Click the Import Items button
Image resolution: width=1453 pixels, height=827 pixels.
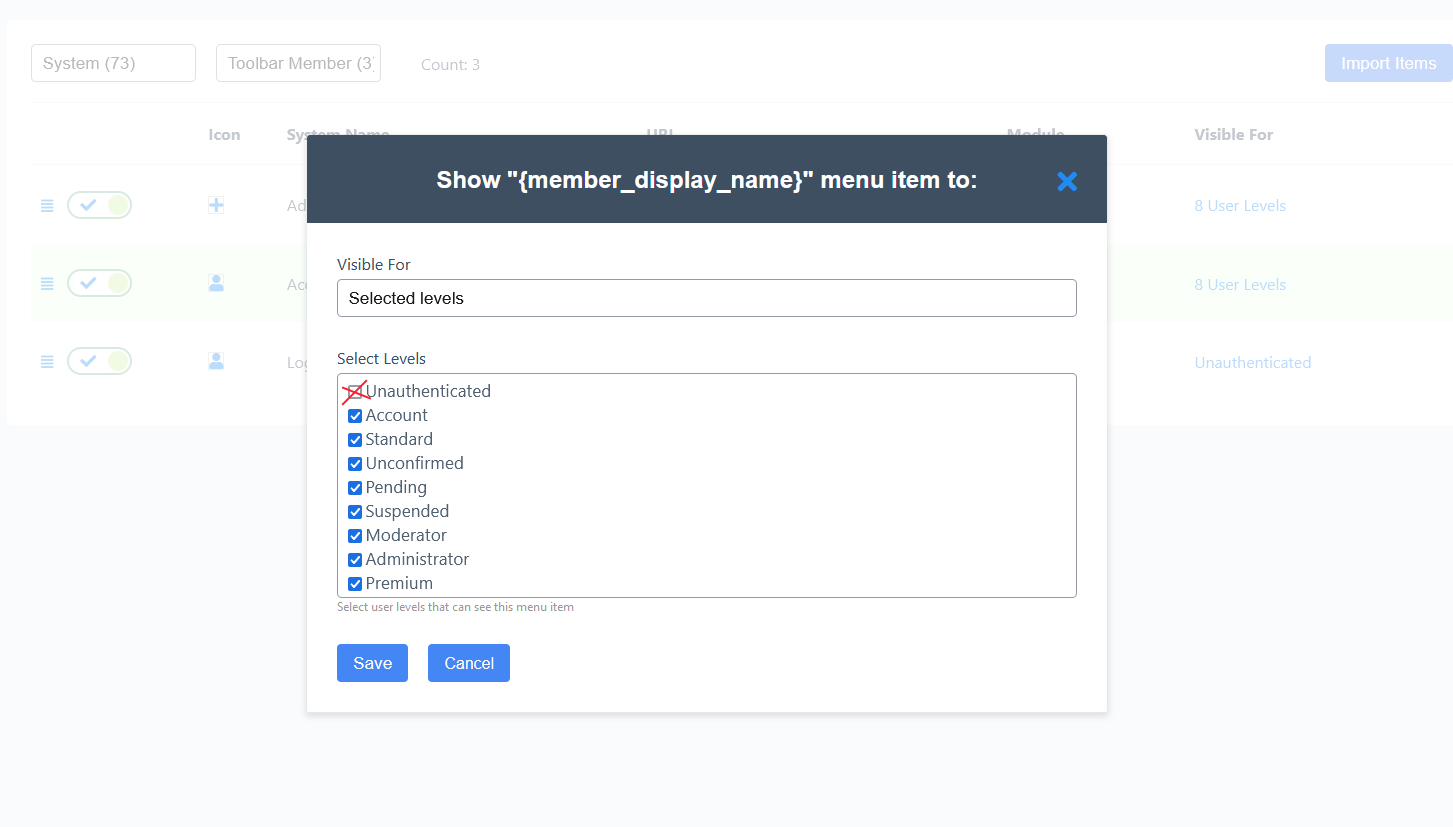[1388, 63]
